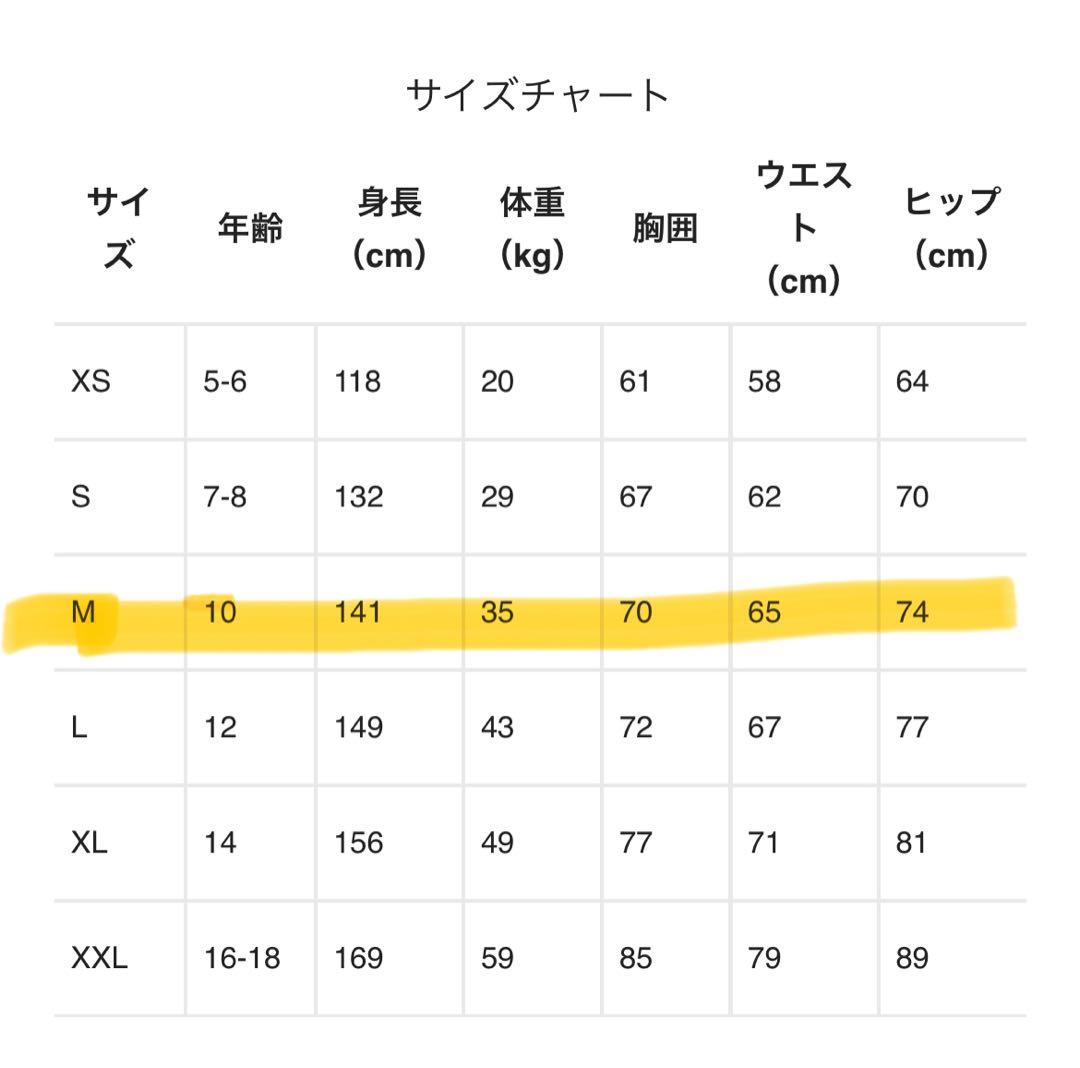Click the XXL size label

[99, 958]
